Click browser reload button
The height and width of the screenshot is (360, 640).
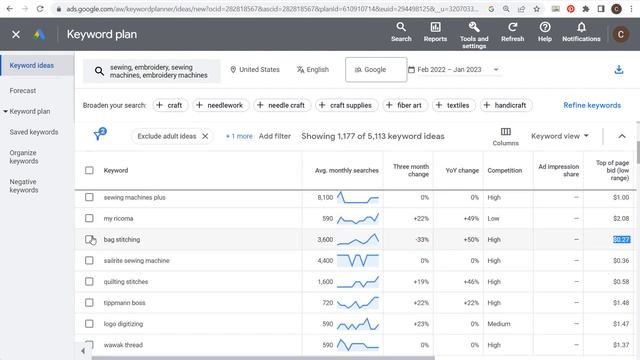coord(40,9)
